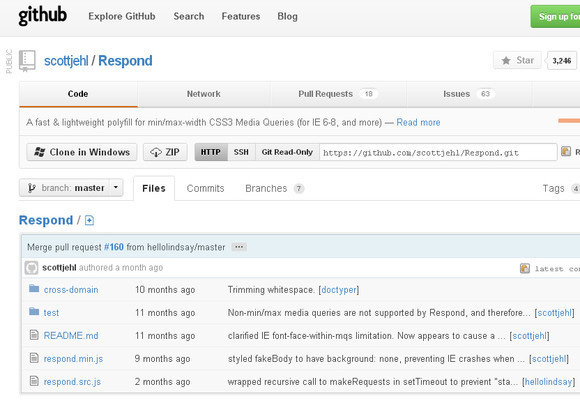Screen dimensions: 580x403
Task: Open the branch master dropdown
Action: 71,188
